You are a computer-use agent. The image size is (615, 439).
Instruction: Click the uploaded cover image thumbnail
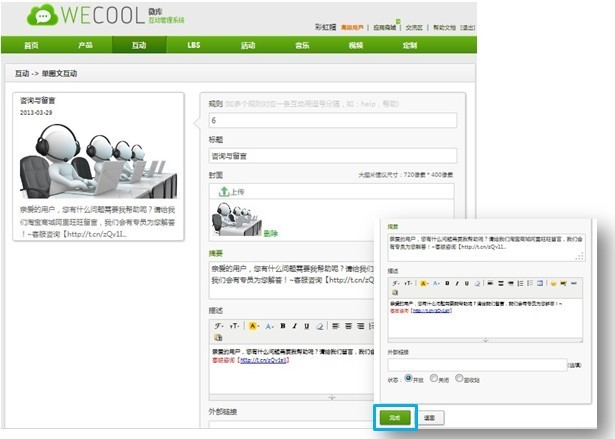tap(237, 219)
